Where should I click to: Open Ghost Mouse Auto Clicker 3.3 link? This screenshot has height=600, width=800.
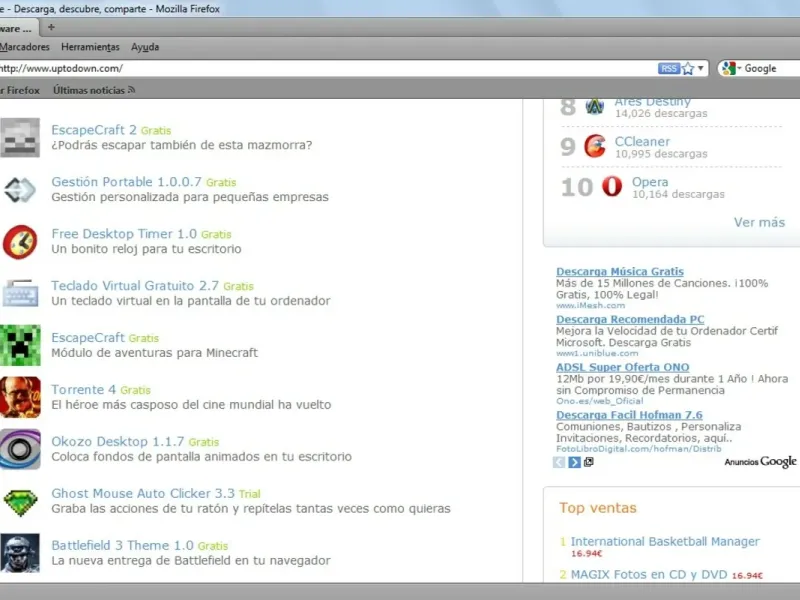pyautogui.click(x=143, y=494)
